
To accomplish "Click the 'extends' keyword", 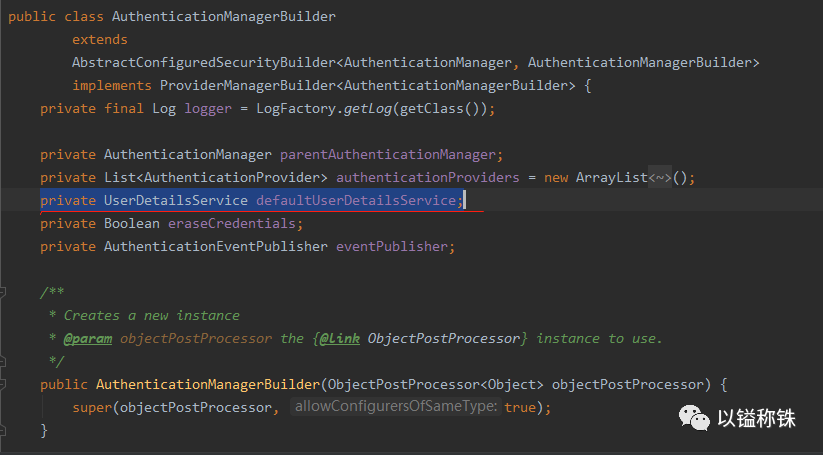I will coord(100,40).
